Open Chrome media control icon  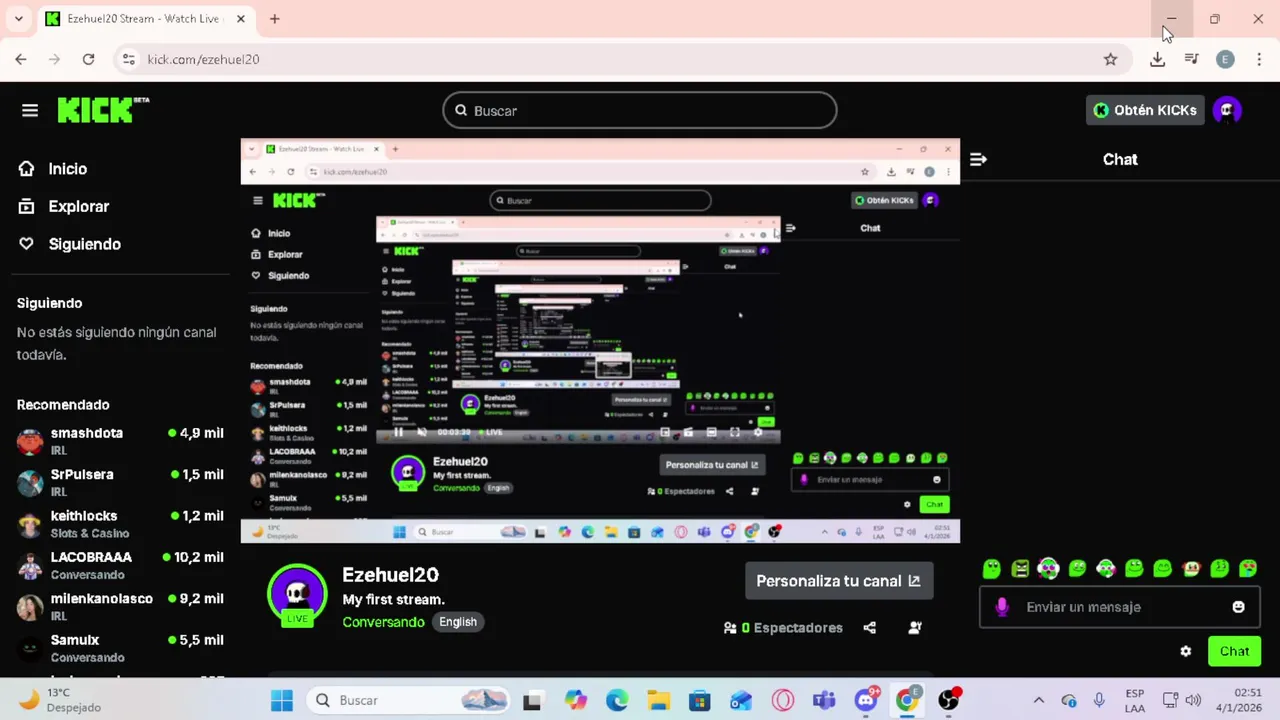[x=1191, y=59]
